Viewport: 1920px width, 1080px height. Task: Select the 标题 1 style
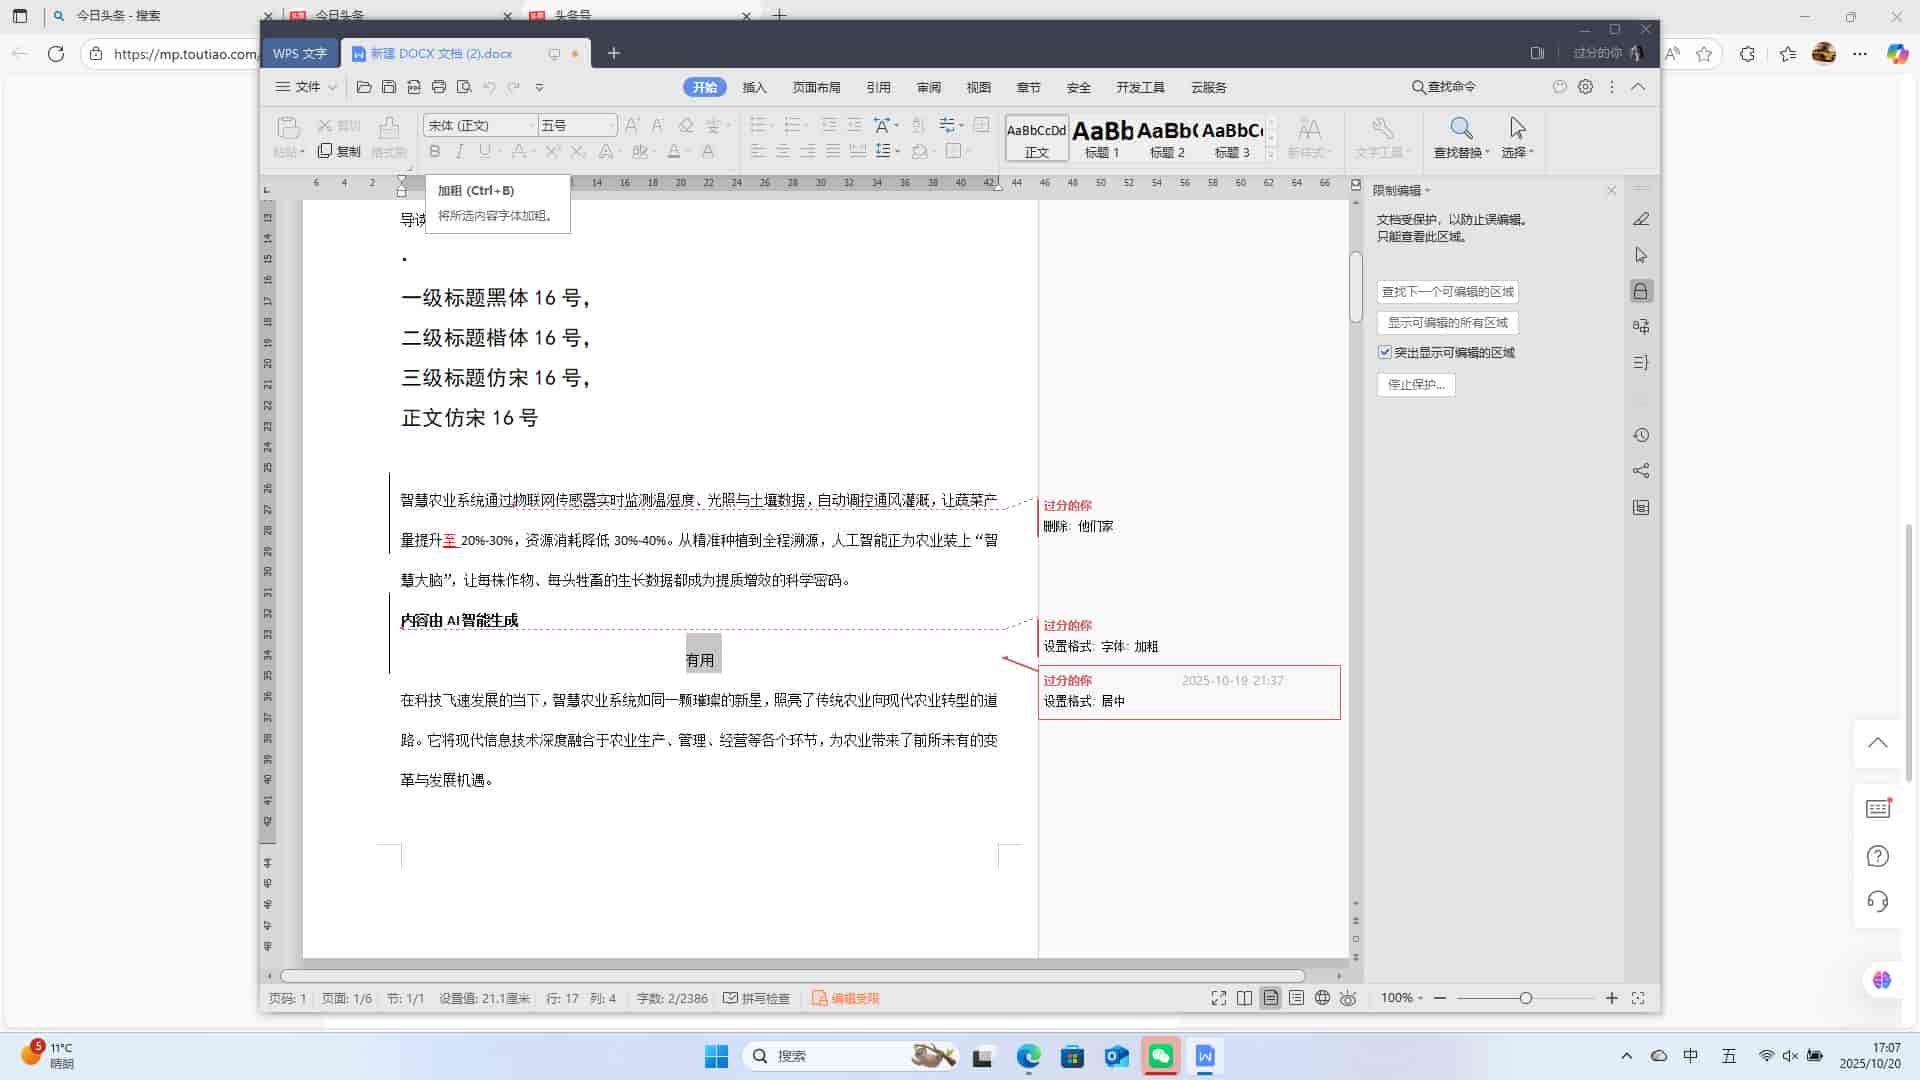click(x=1102, y=138)
